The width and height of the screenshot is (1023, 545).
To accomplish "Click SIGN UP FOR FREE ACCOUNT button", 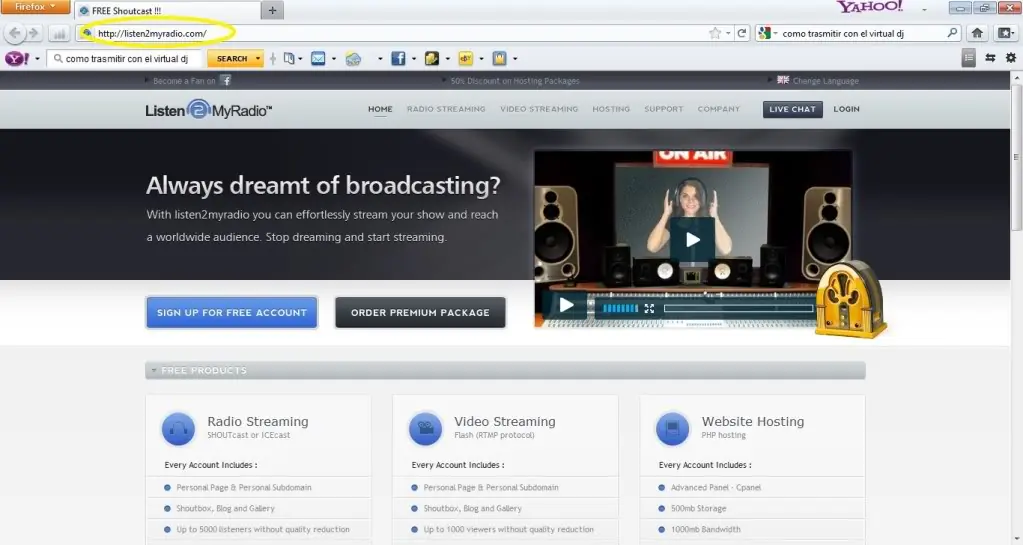I will 232,313.
